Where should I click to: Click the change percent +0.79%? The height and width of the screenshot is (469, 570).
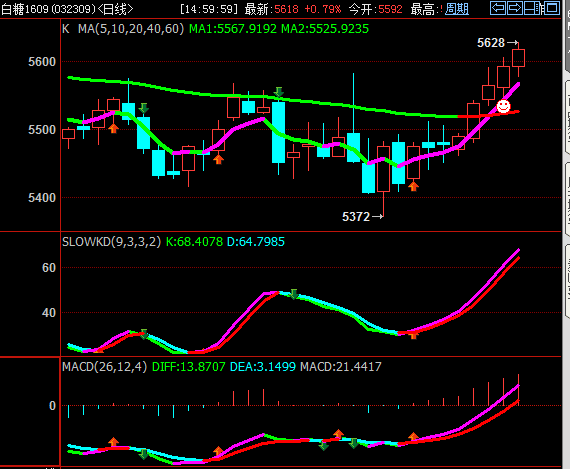323,9
